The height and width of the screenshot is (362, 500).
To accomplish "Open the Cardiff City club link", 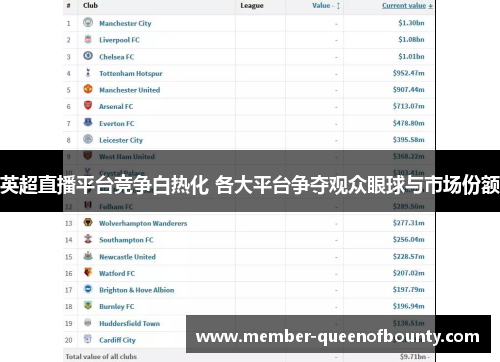I will tap(117, 340).
